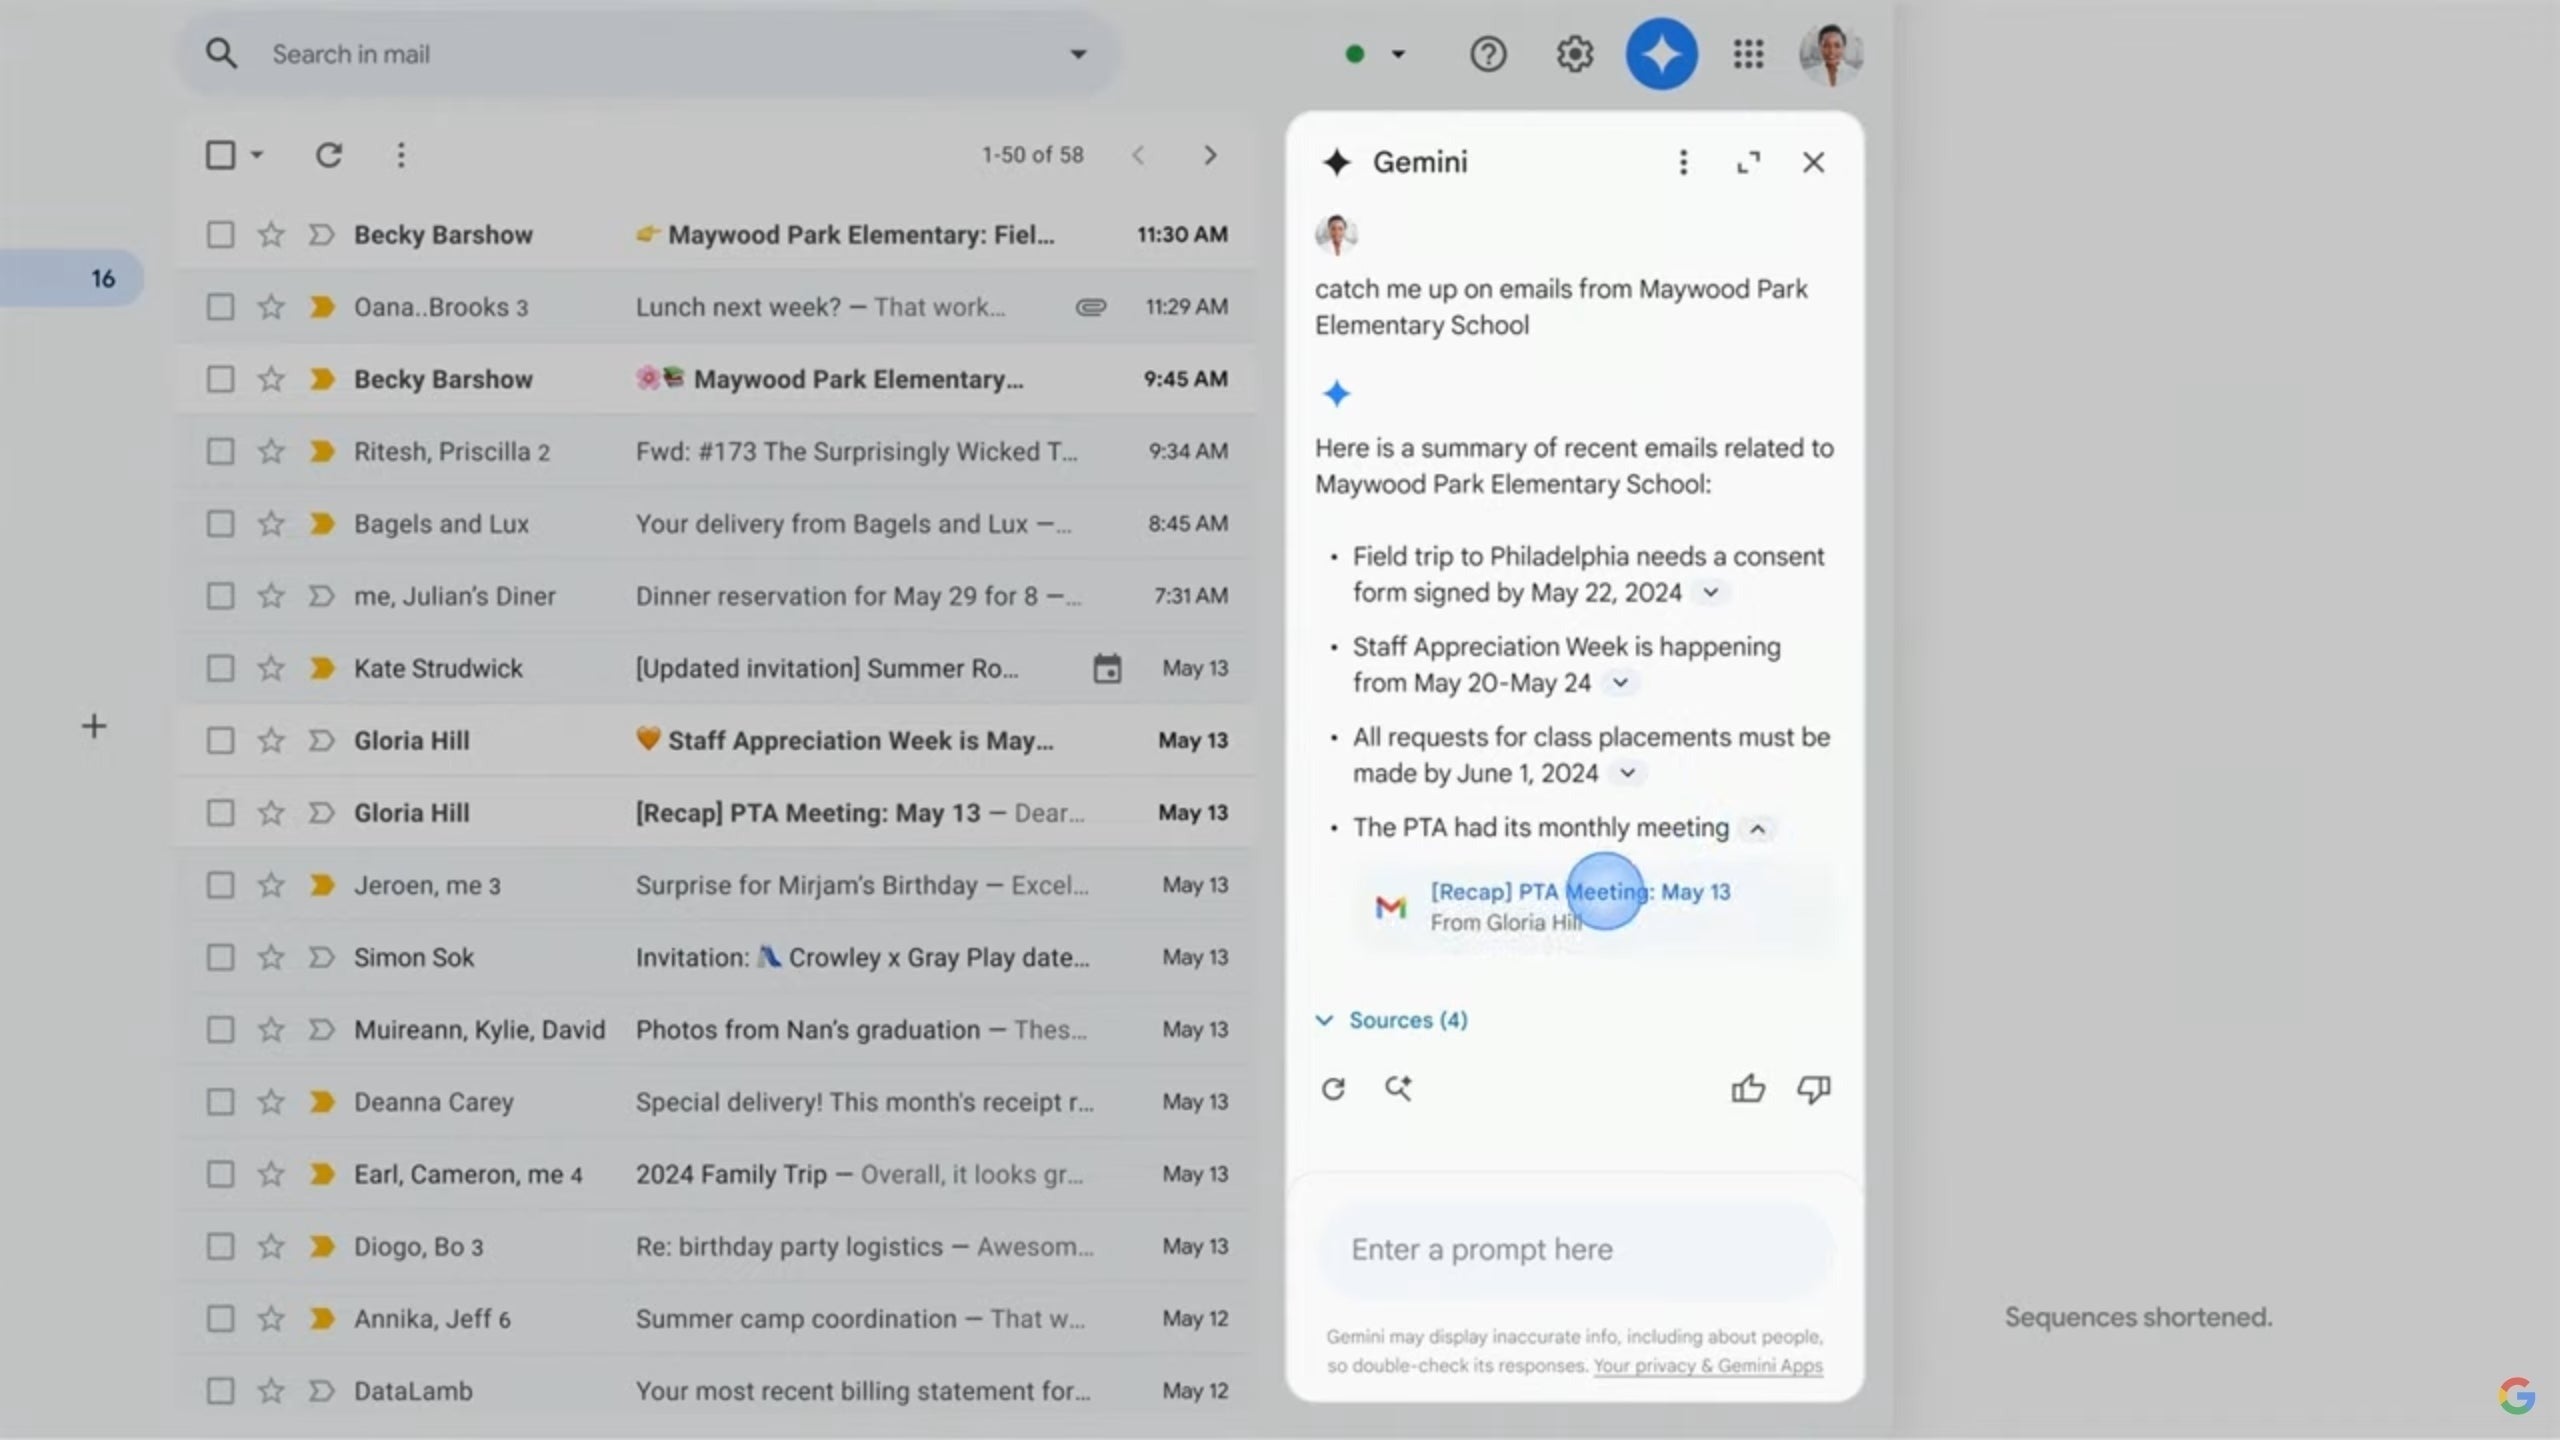2560x1440 pixels.
Task: Click the [Recap] PTA Meeting: May 13 link
Action: [1579, 890]
